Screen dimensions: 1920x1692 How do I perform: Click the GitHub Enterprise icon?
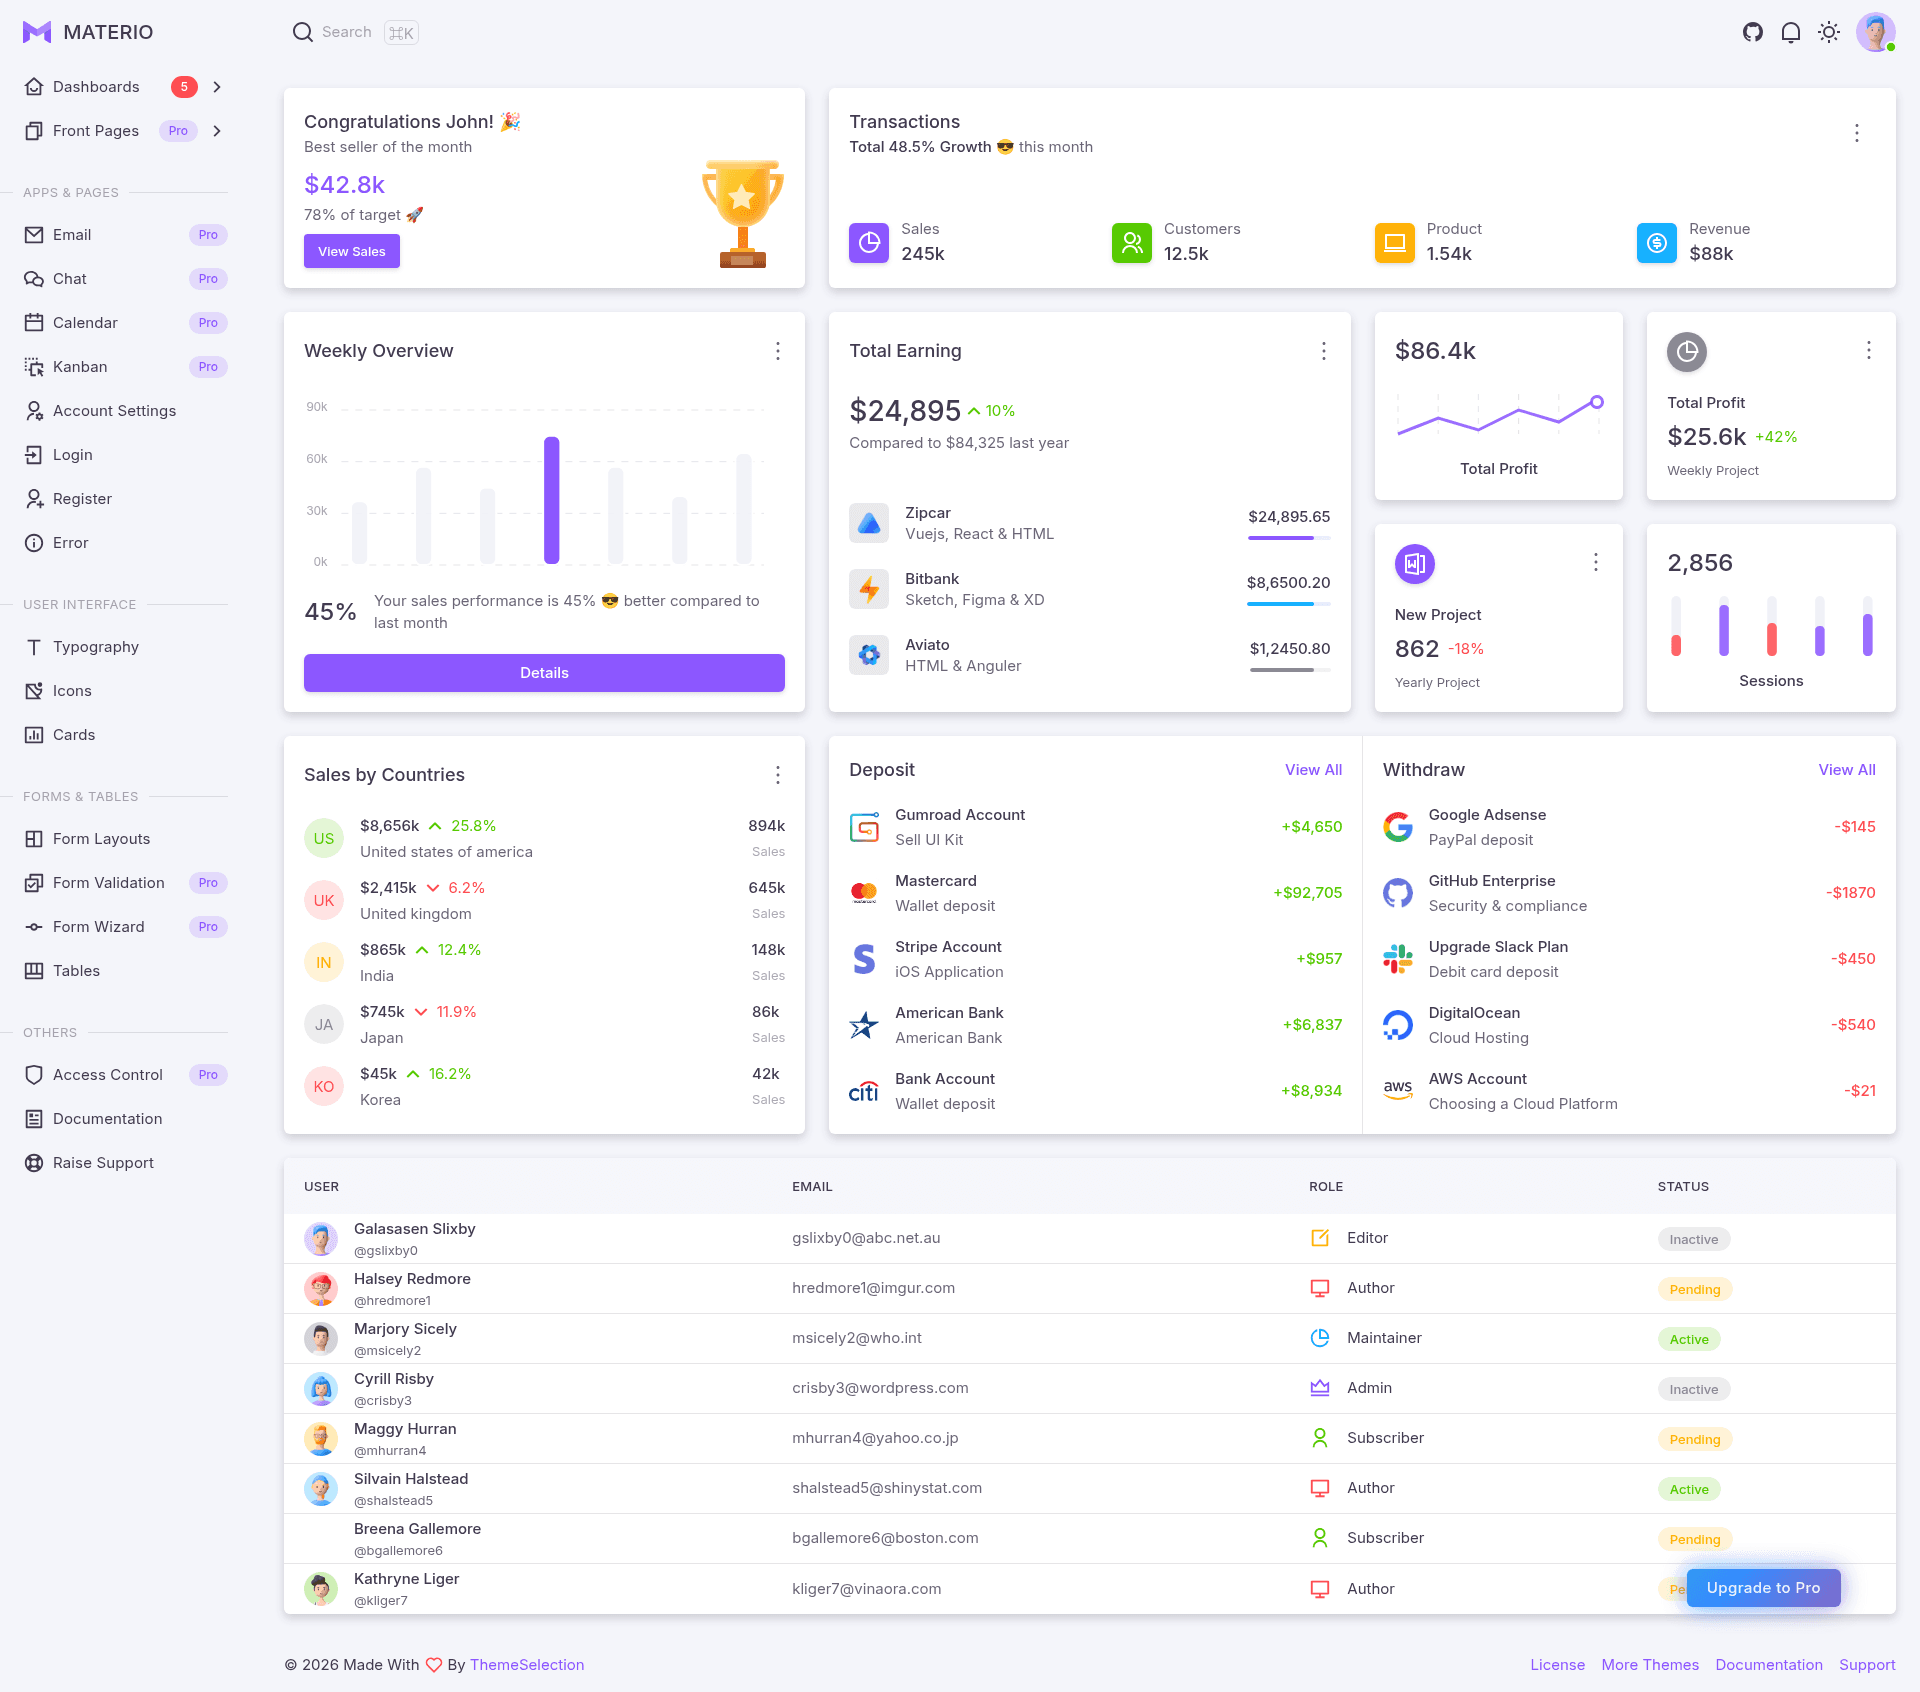1398,893
